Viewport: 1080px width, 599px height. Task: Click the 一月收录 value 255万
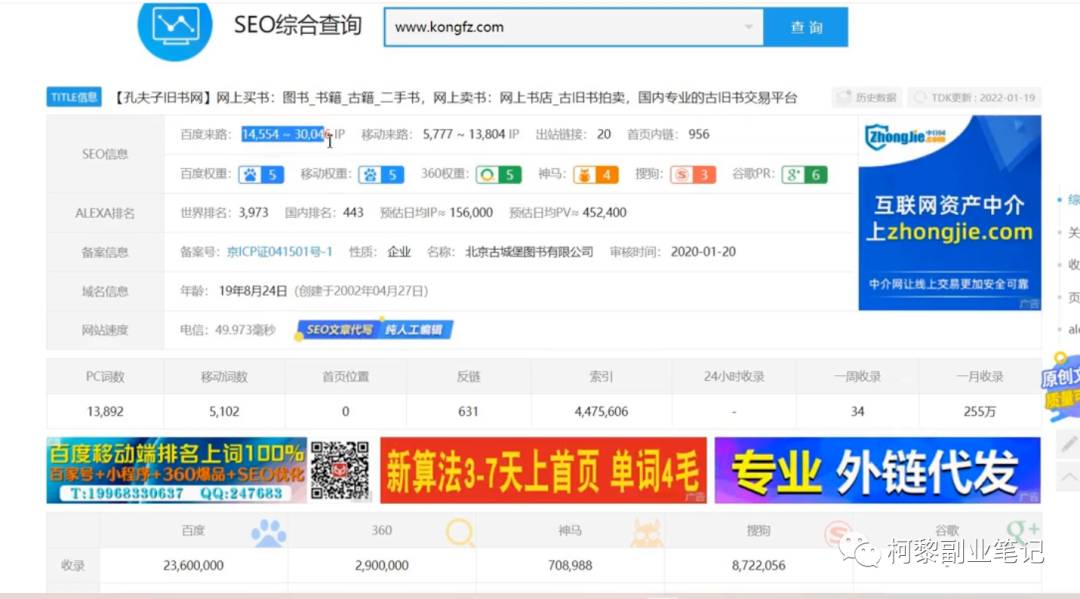coord(979,412)
